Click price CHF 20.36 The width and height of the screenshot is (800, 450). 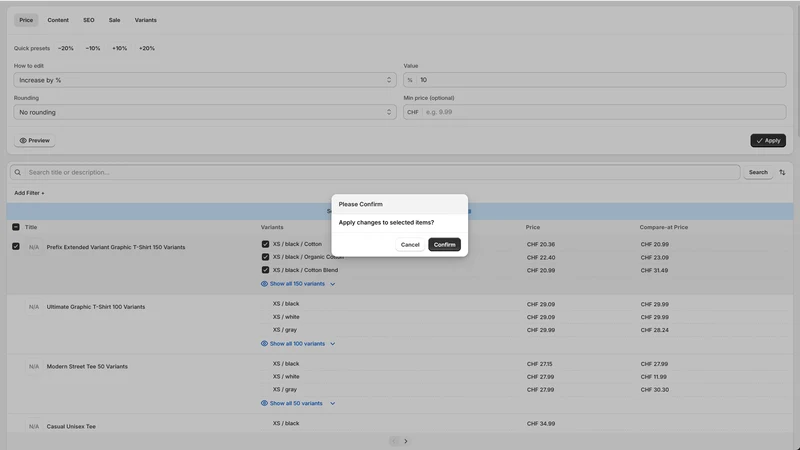point(541,245)
